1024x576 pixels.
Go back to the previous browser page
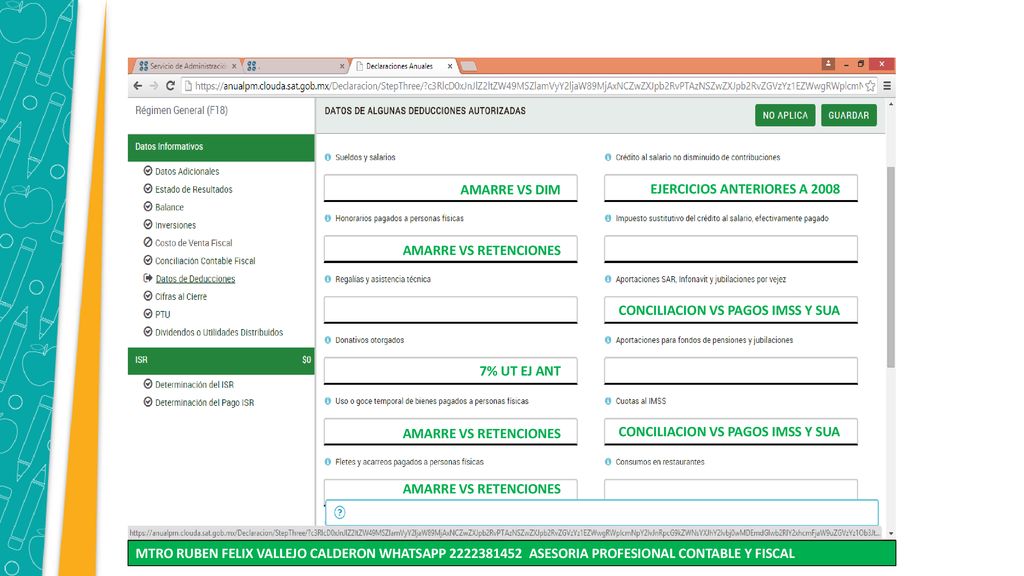[137, 86]
